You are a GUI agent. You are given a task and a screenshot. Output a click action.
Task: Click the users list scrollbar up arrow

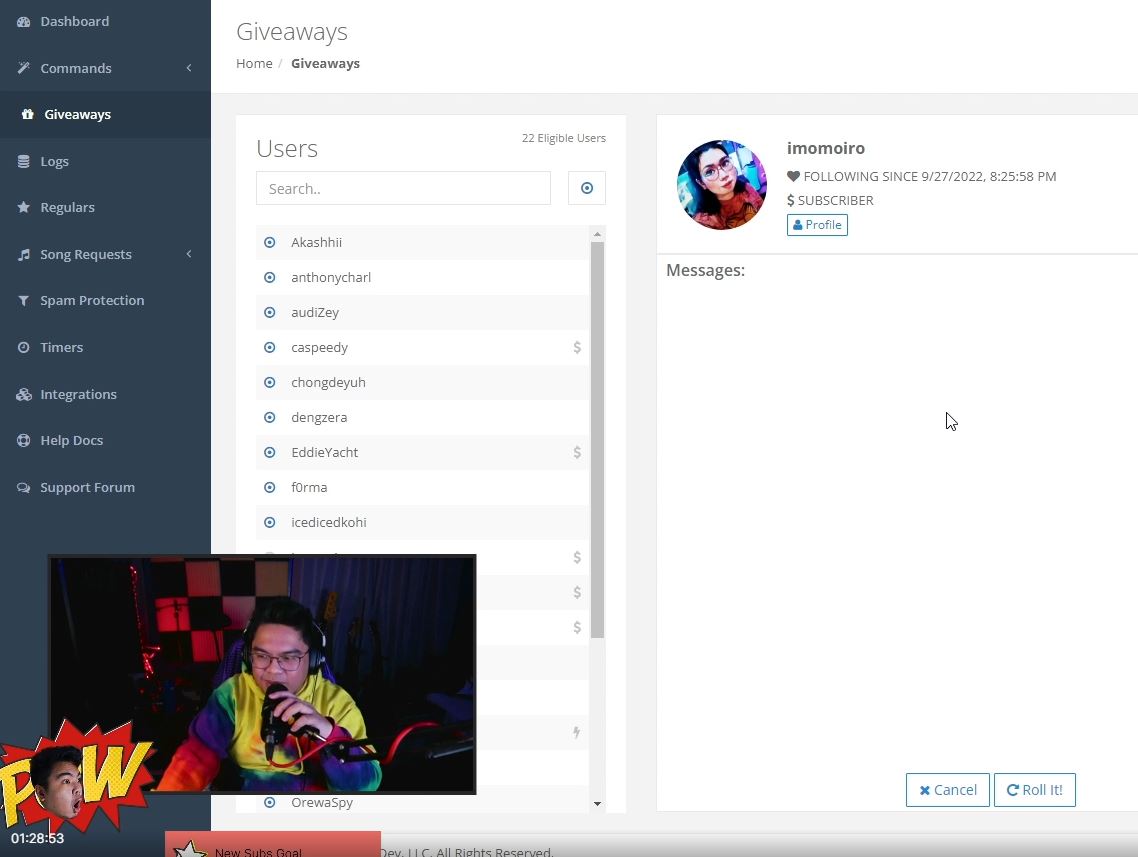click(597, 234)
